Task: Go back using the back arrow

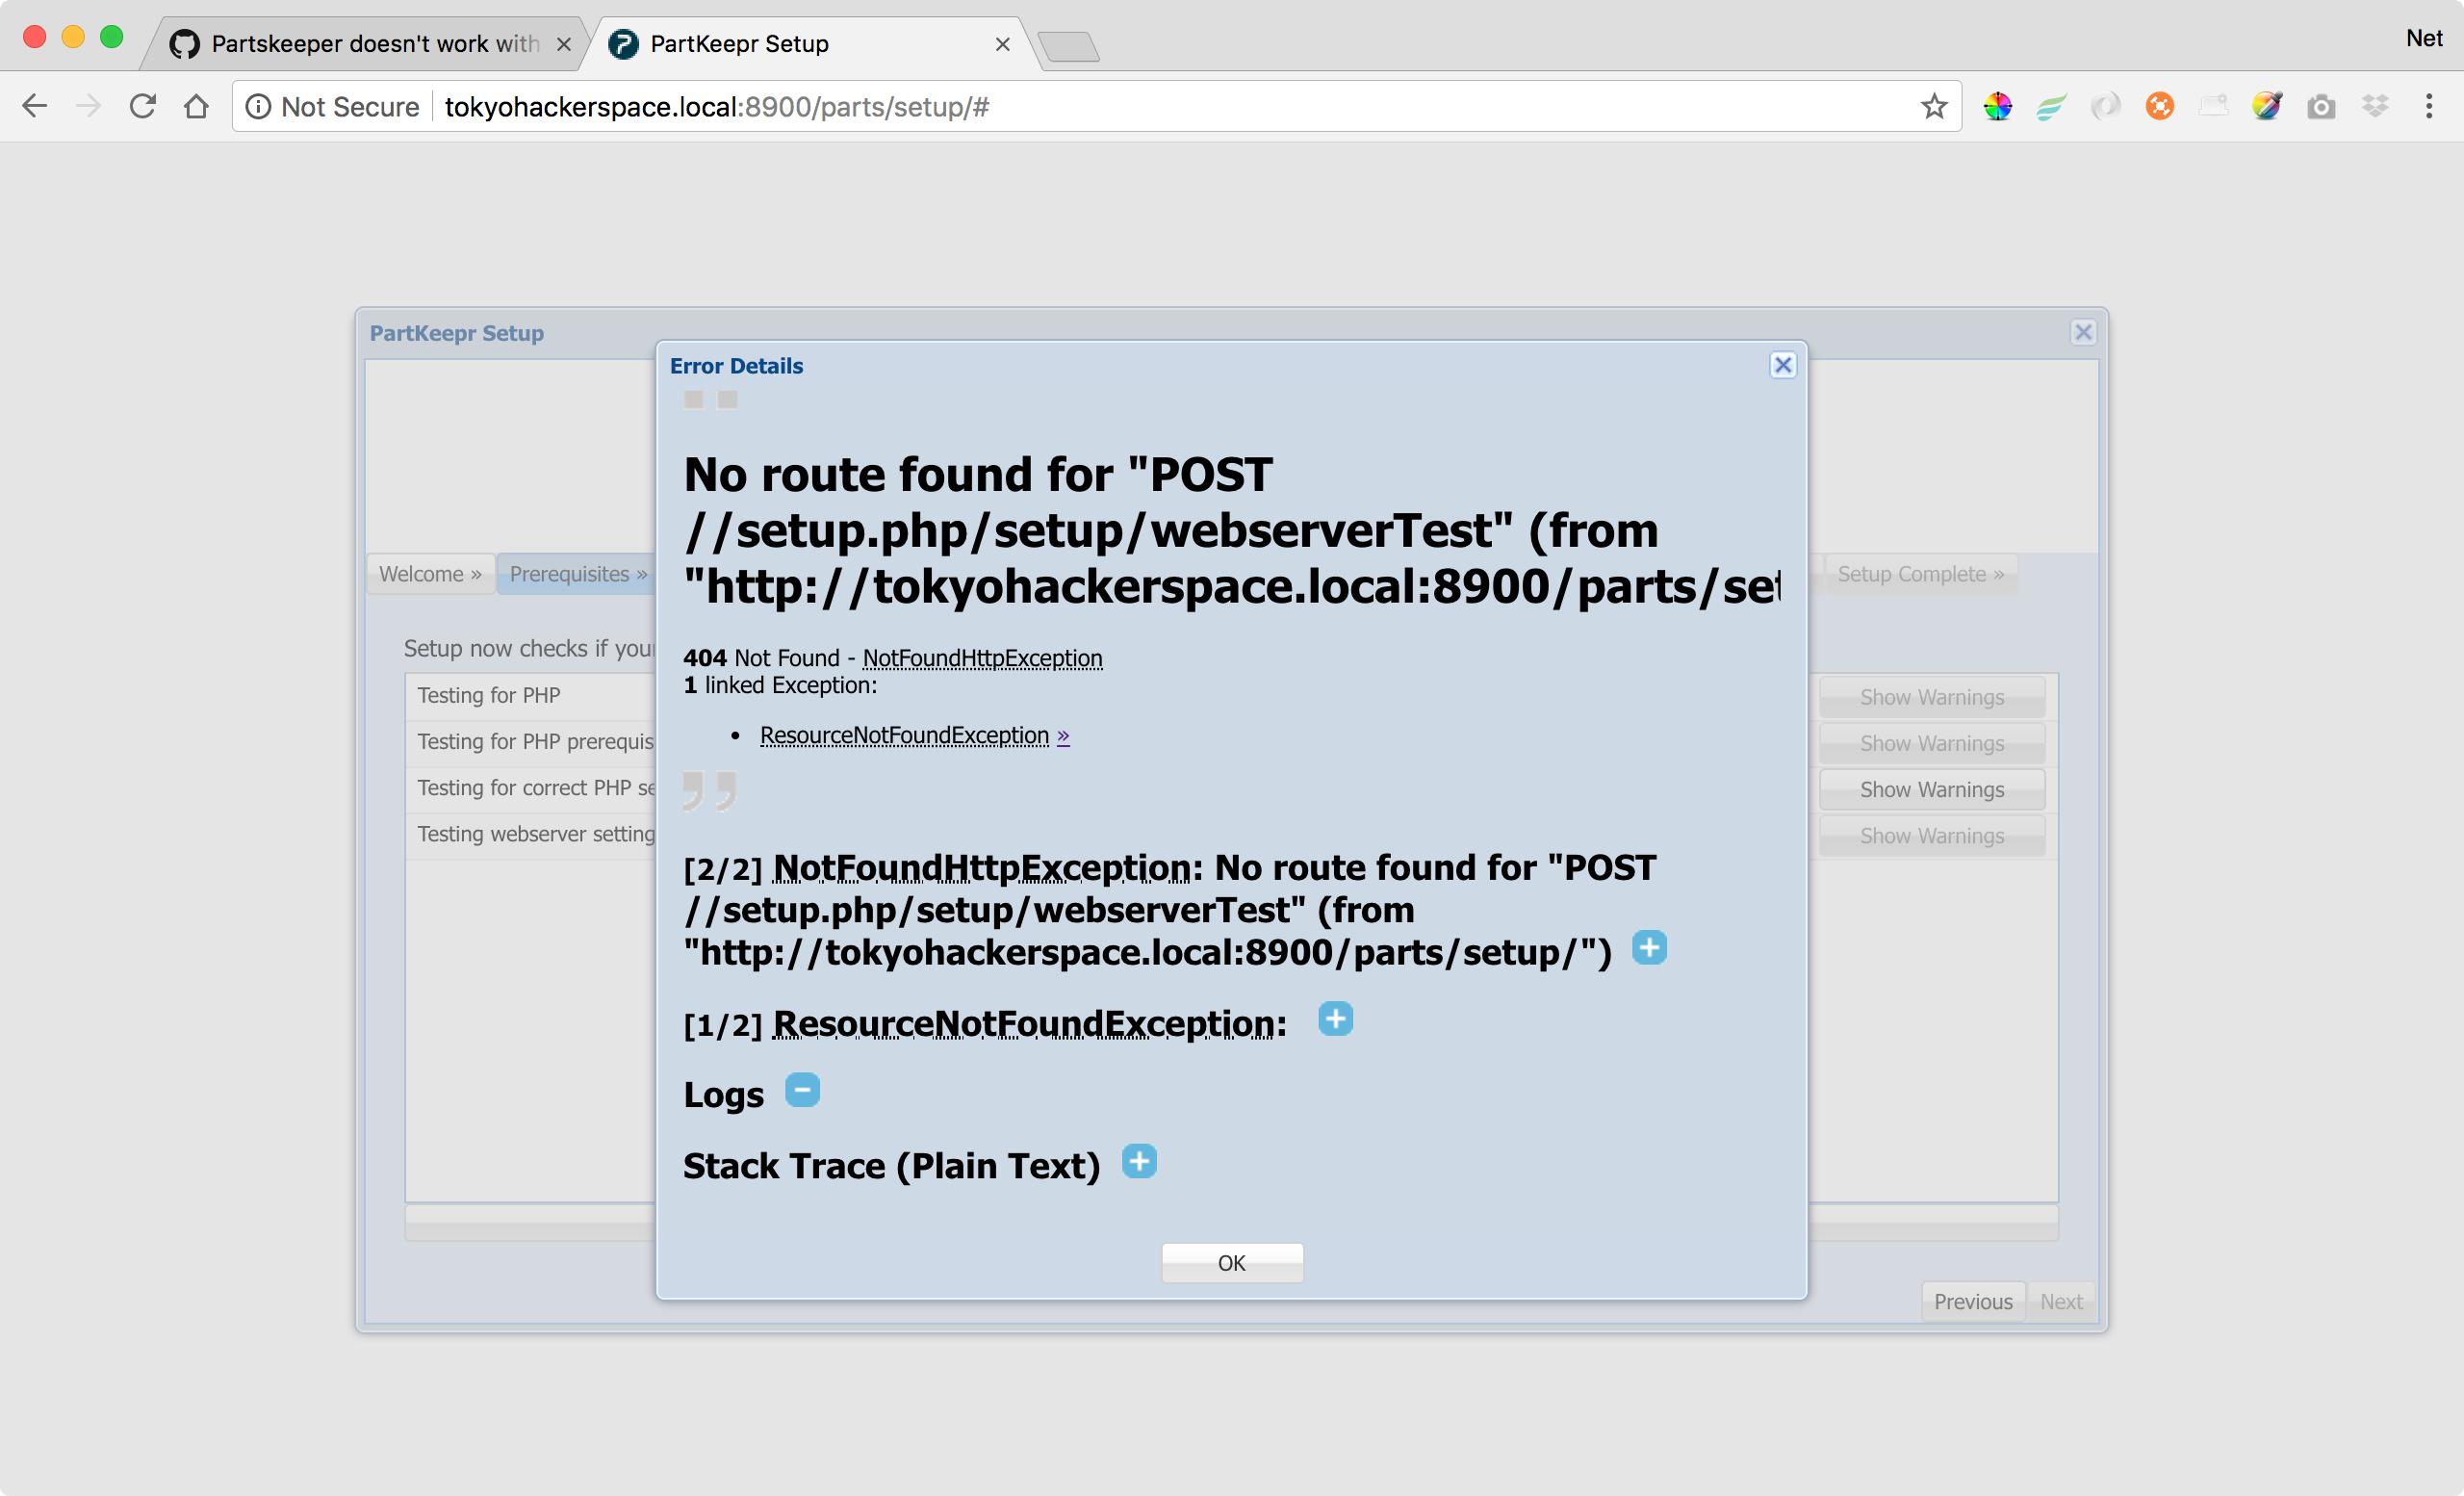Action: pos(34,106)
